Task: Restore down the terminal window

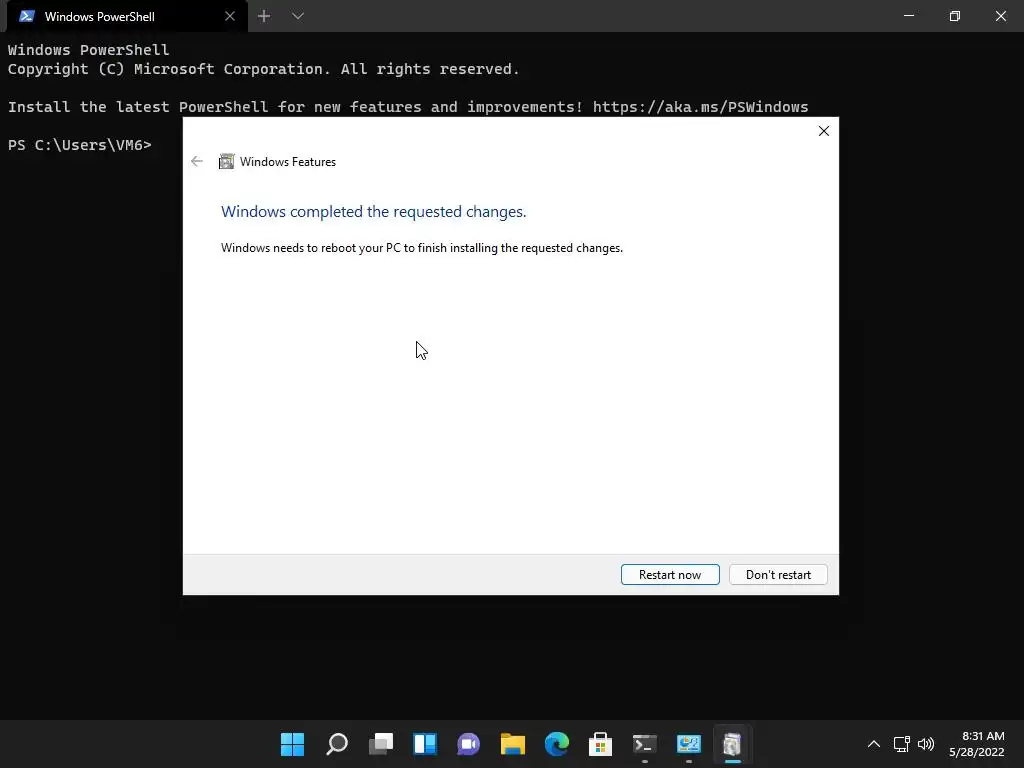Action: point(955,16)
